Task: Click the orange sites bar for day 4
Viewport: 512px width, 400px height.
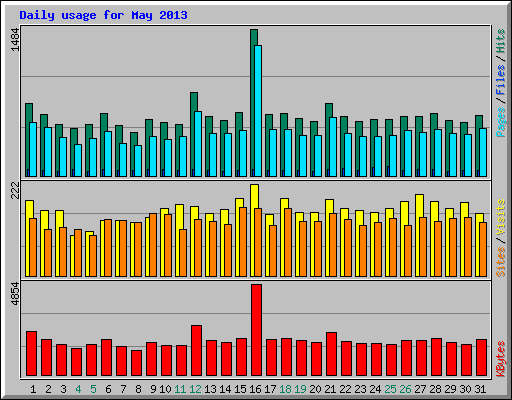Action: click(x=78, y=253)
